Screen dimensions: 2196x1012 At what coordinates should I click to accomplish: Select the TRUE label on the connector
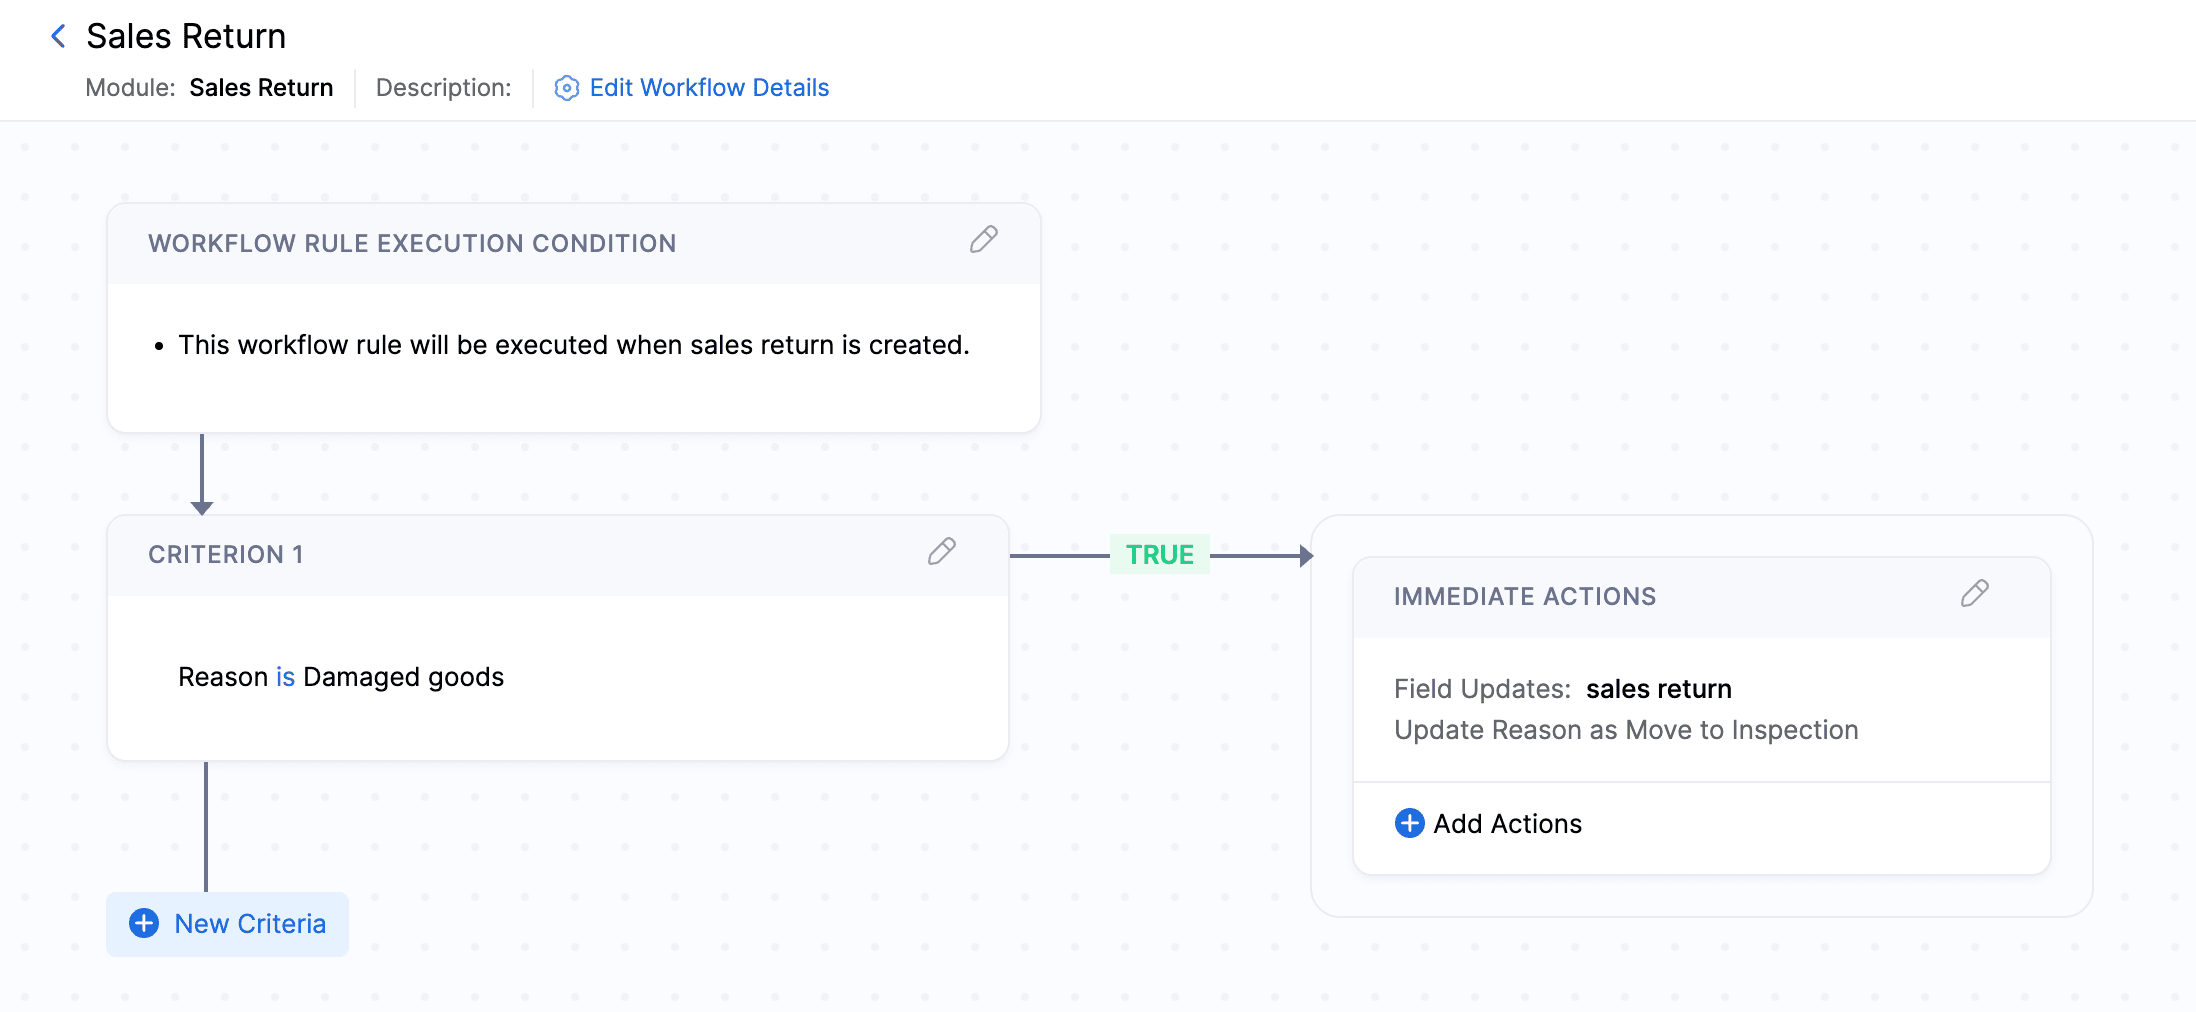1159,553
